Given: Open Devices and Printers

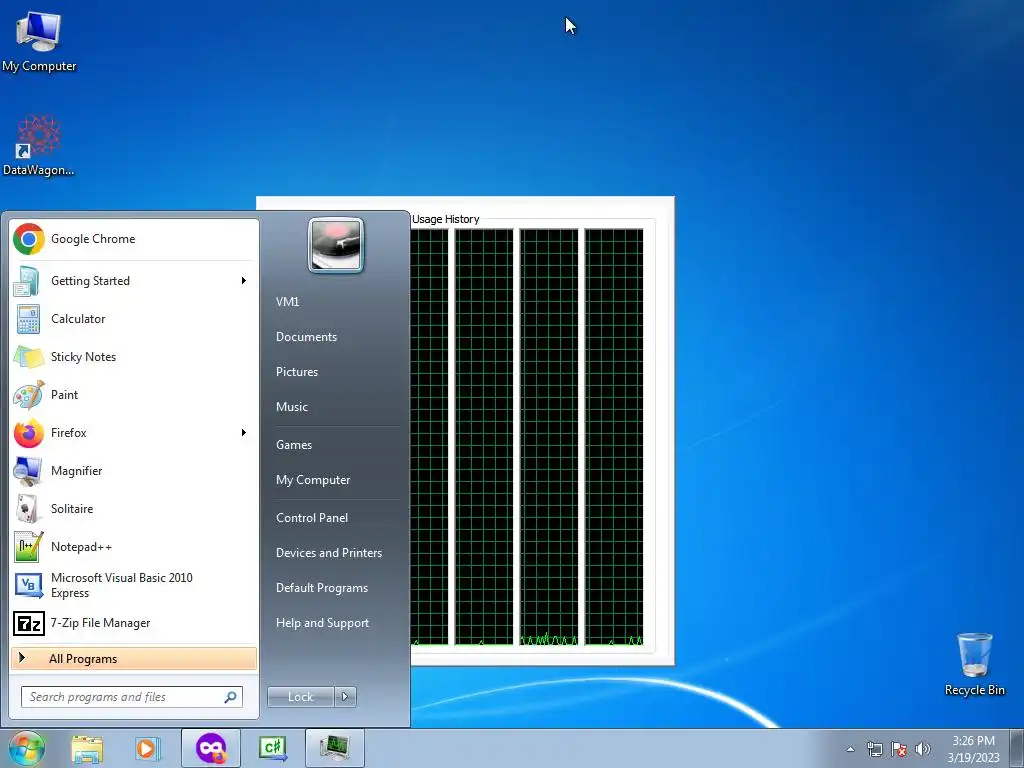Looking at the screenshot, I should click(328, 553).
